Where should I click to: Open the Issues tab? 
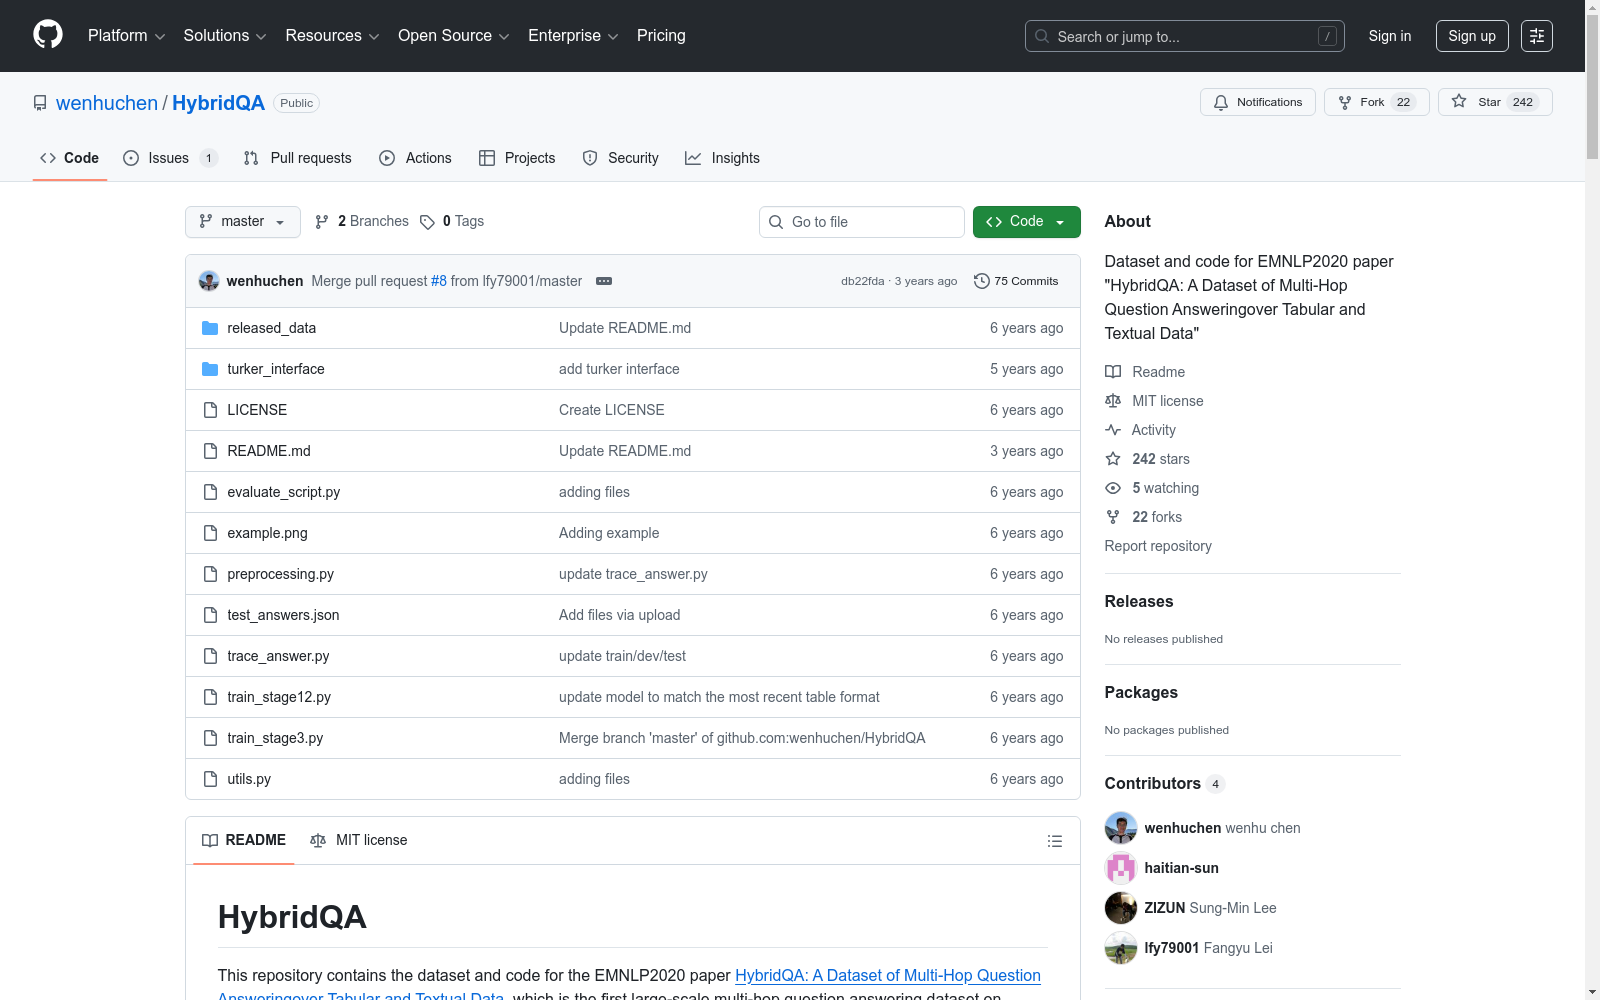170,158
